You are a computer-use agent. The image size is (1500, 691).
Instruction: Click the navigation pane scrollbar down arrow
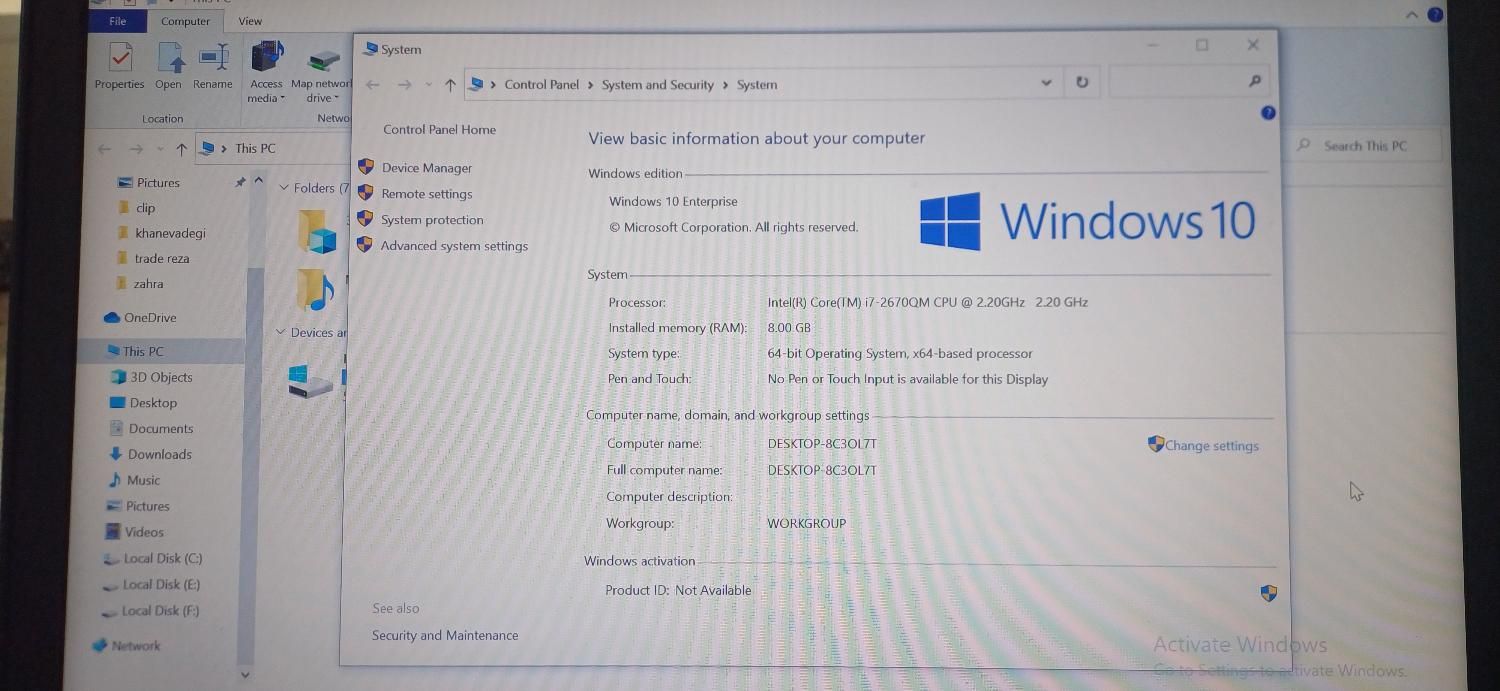click(x=246, y=675)
